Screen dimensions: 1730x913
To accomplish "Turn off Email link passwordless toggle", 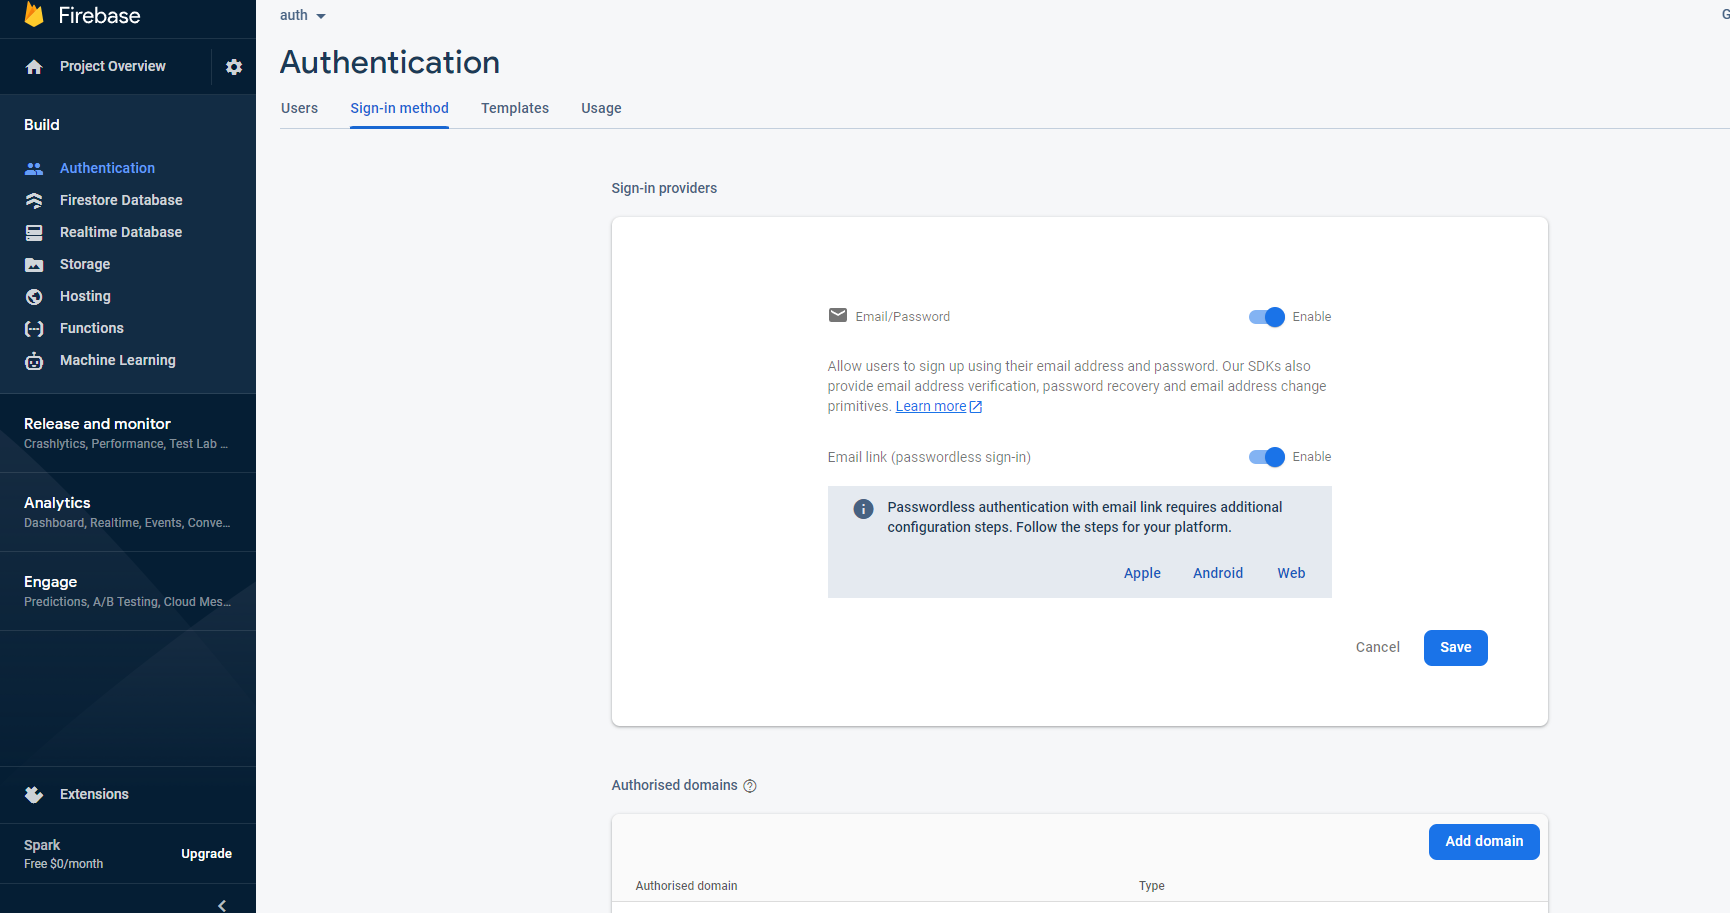I will [1266, 457].
